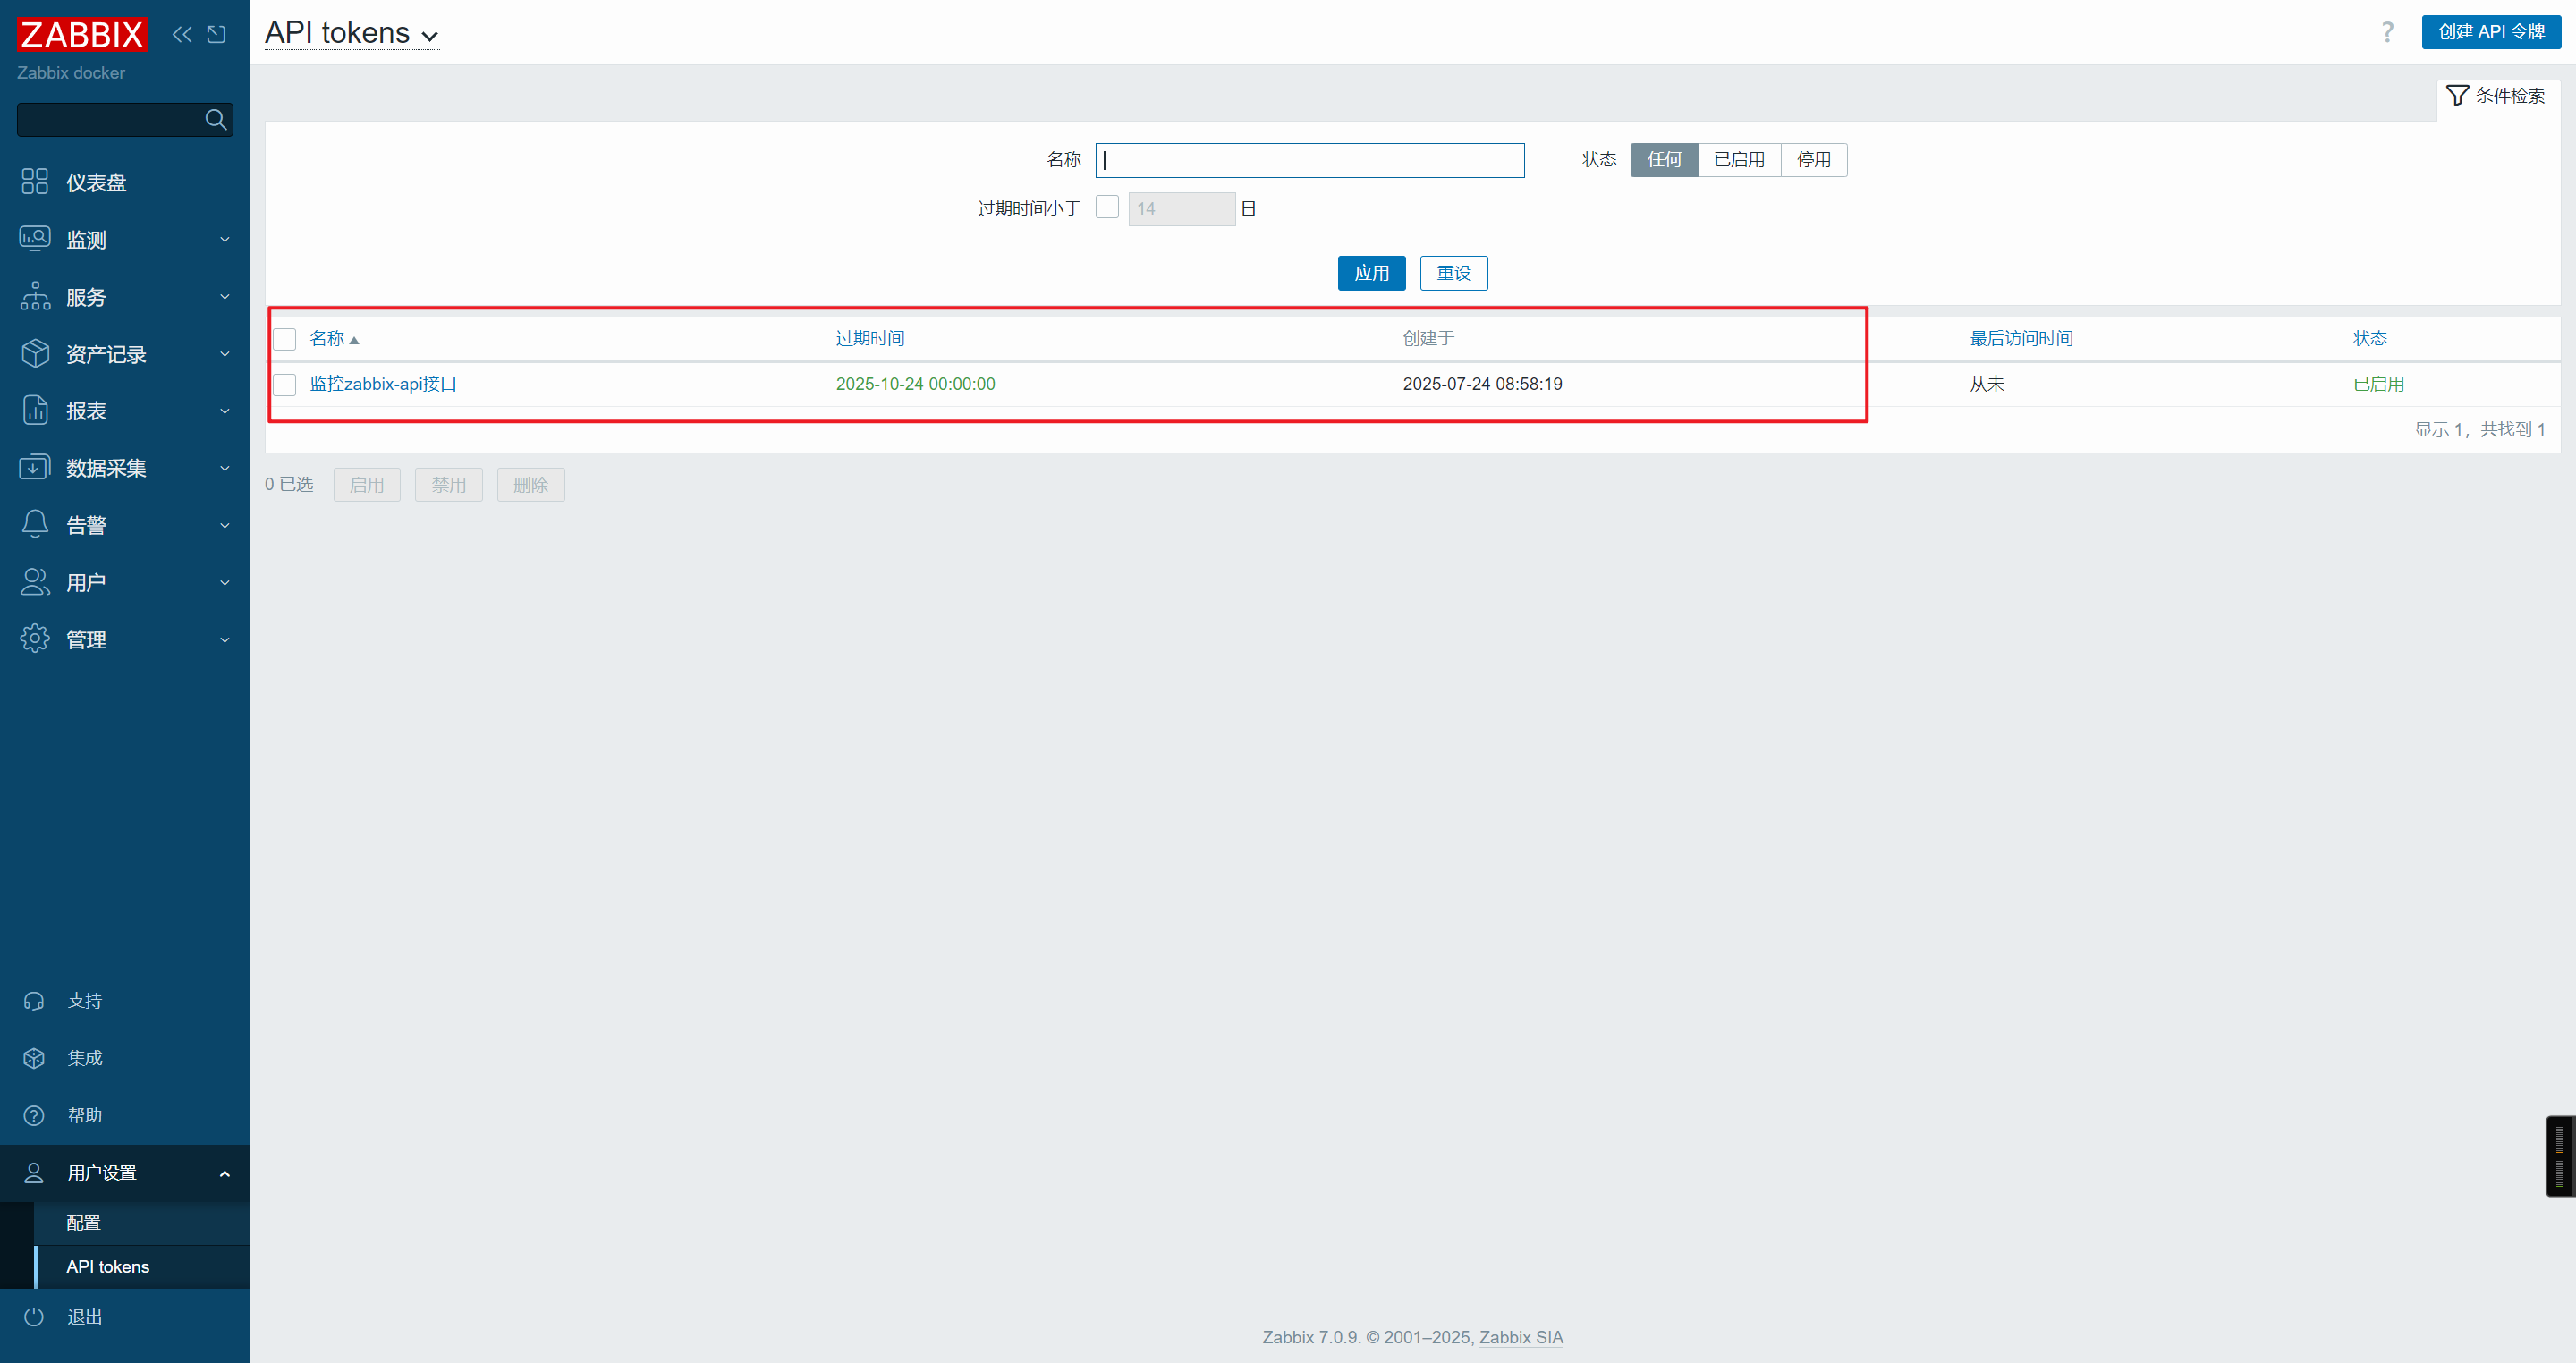This screenshot has height=1363, width=2576.
Task: Expand the 告警 menu chevron
Action: (225, 525)
